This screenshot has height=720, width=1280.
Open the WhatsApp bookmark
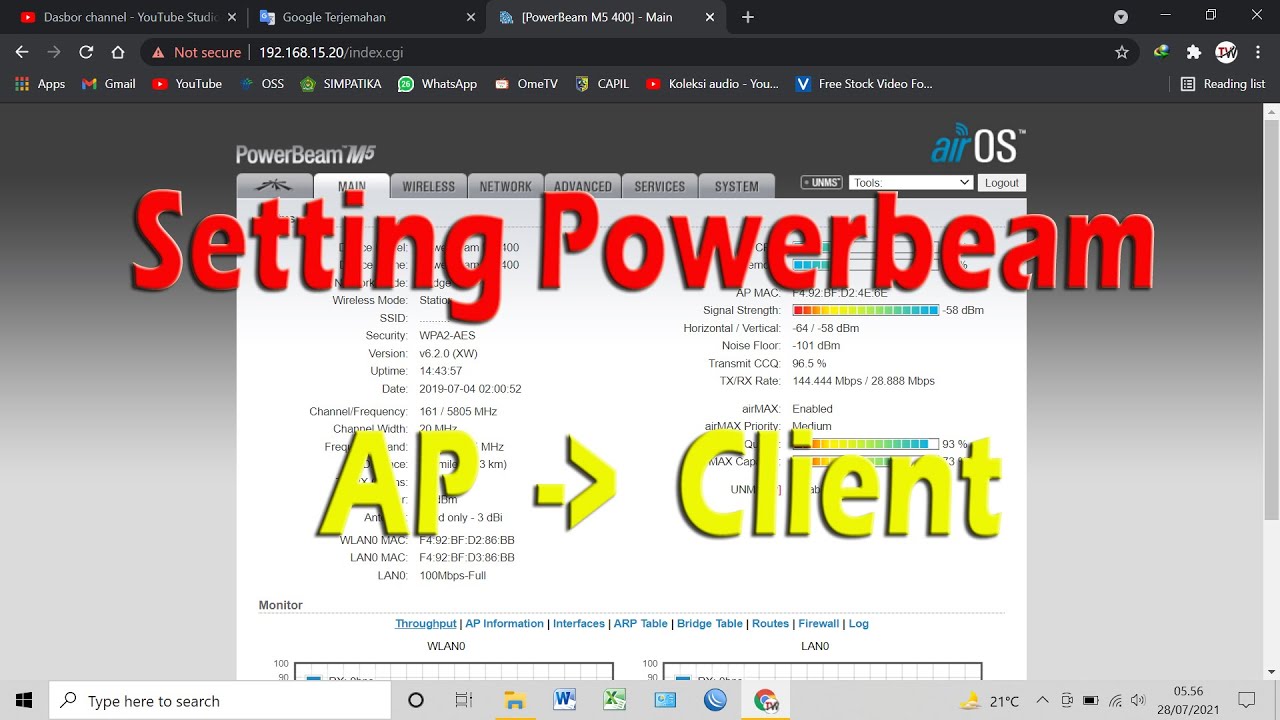point(438,84)
